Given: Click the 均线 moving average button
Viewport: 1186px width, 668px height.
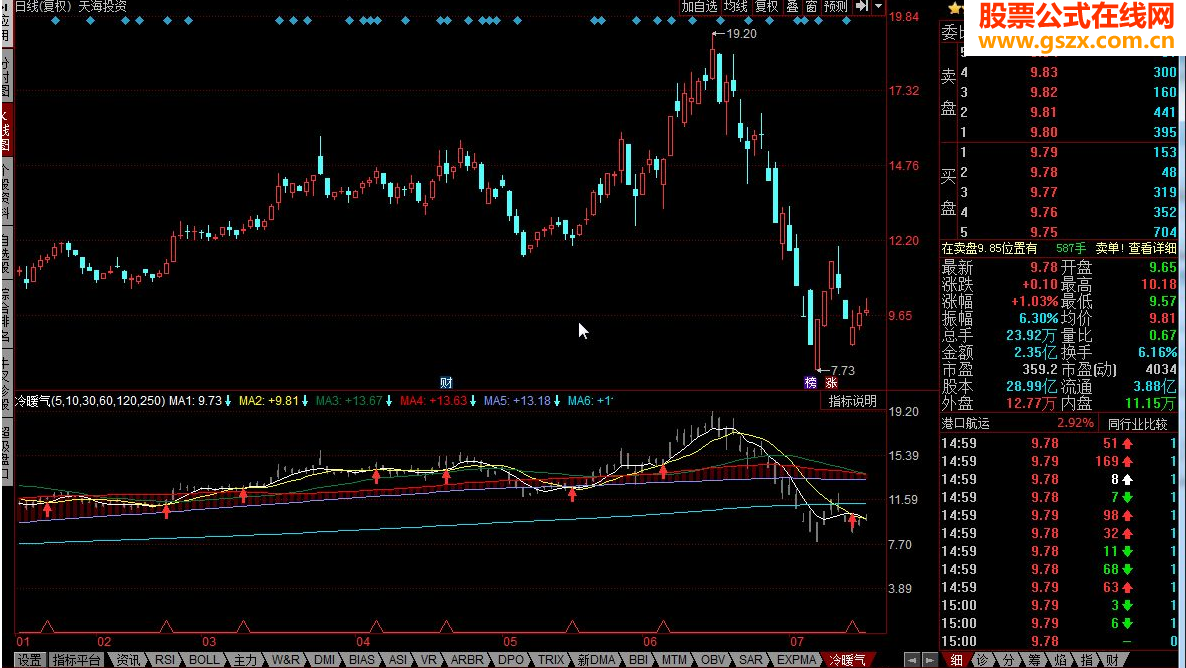Looking at the screenshot, I should pos(736,7).
